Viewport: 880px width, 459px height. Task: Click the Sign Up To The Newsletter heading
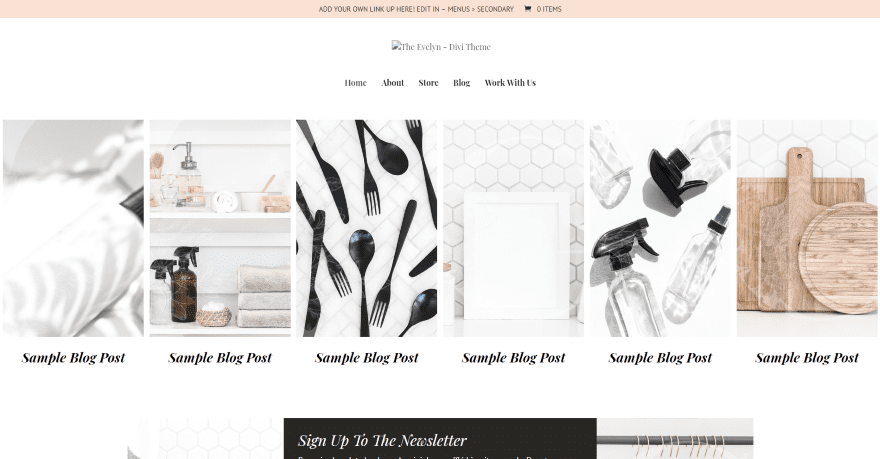click(382, 440)
